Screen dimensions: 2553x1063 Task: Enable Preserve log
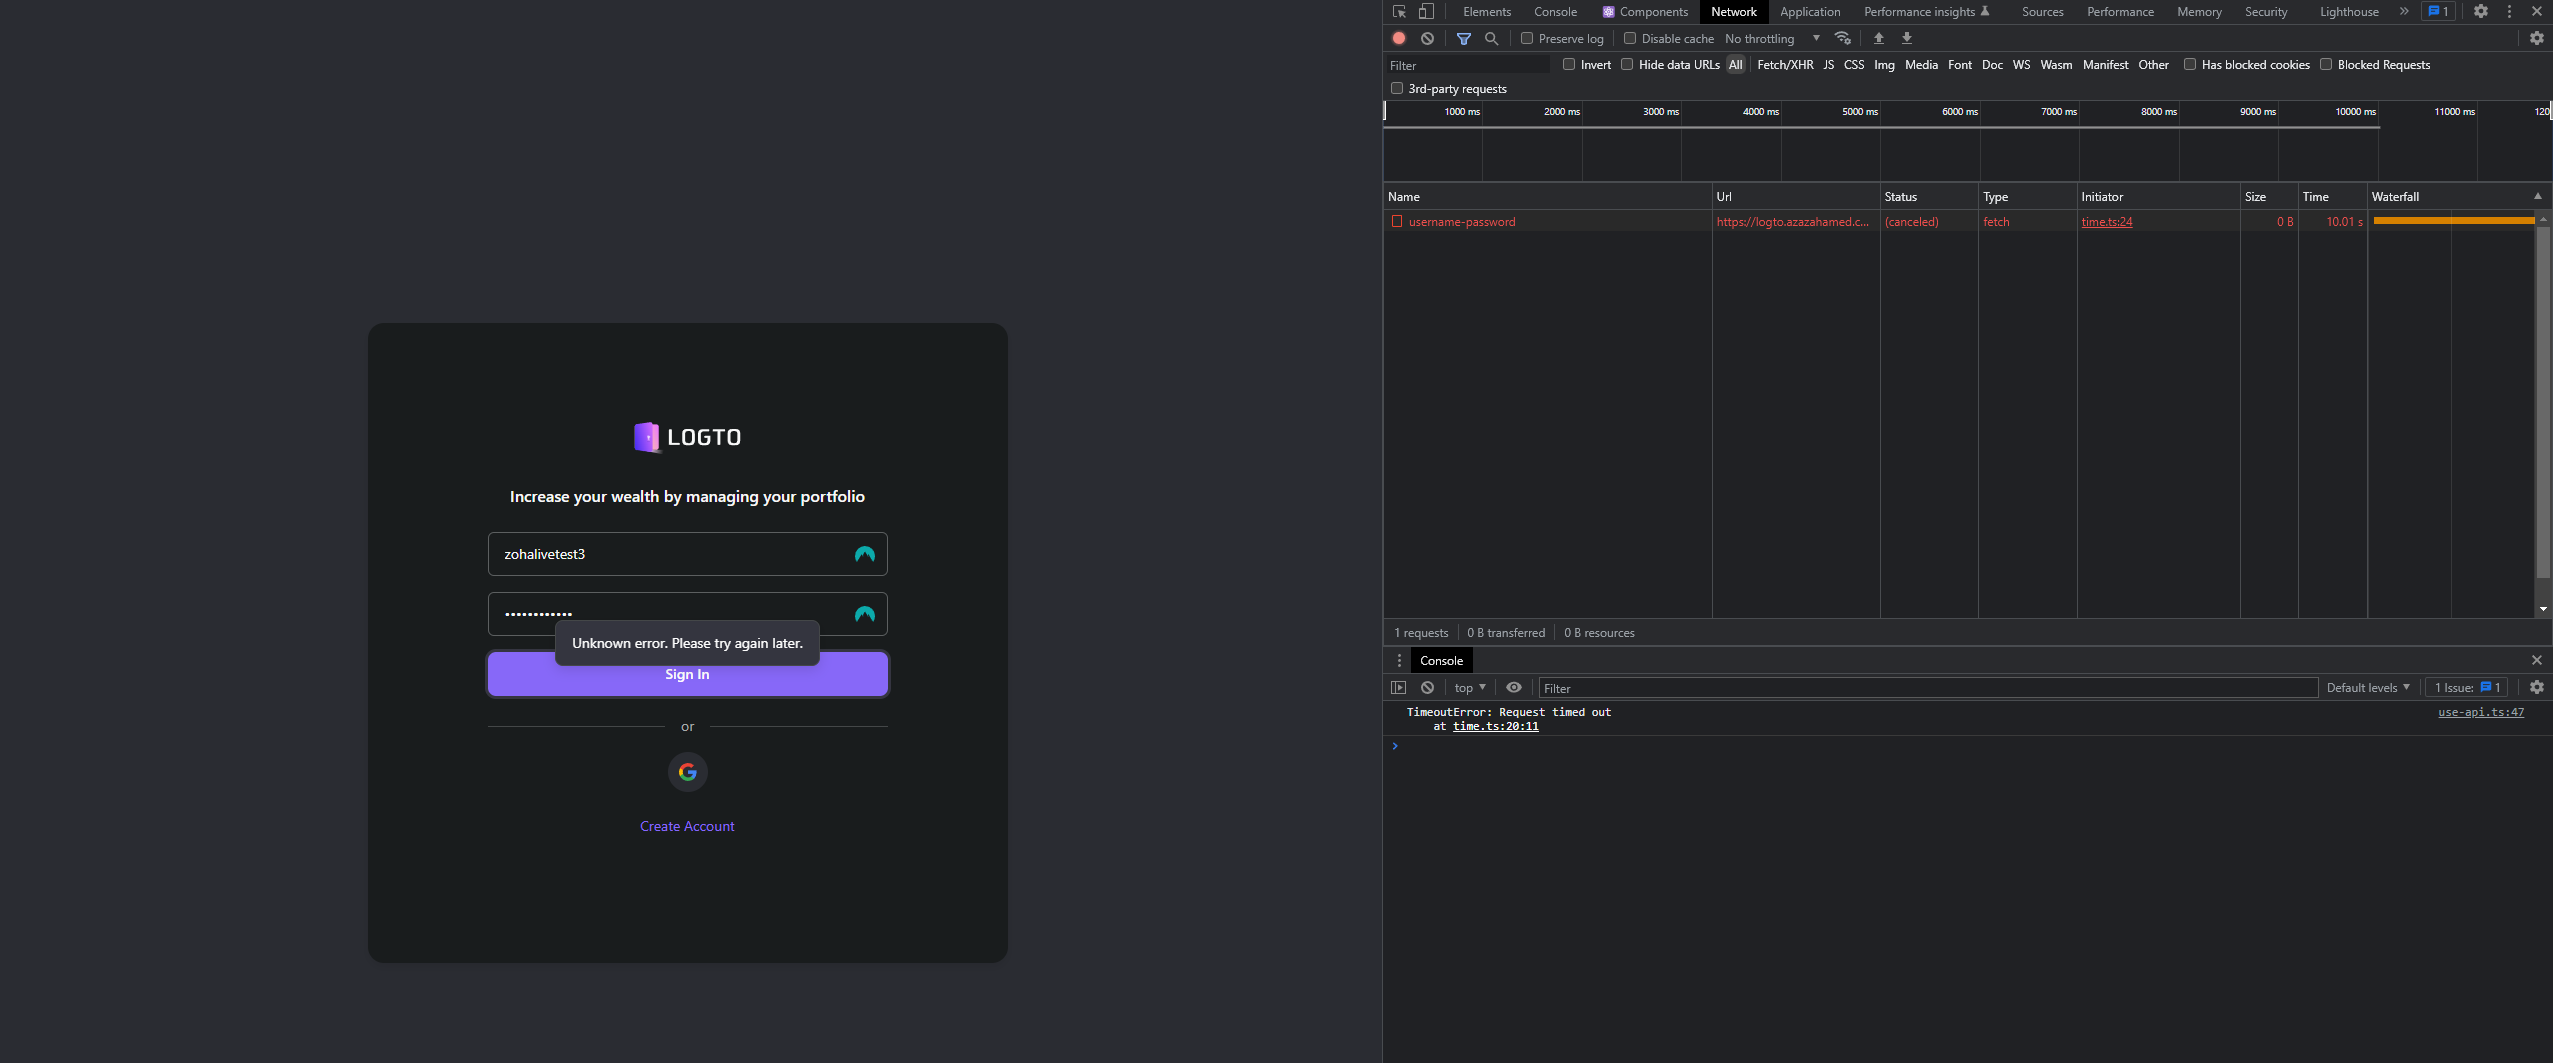(1527, 38)
